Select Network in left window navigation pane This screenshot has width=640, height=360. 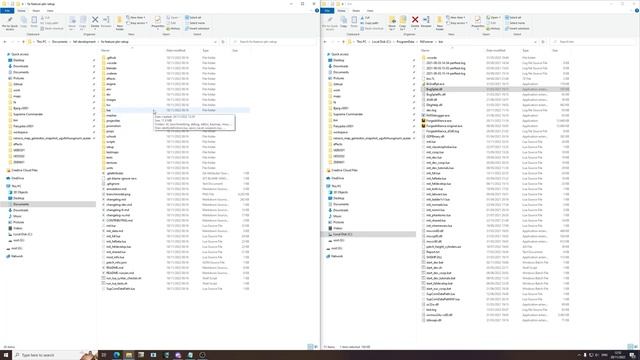click(x=17, y=256)
